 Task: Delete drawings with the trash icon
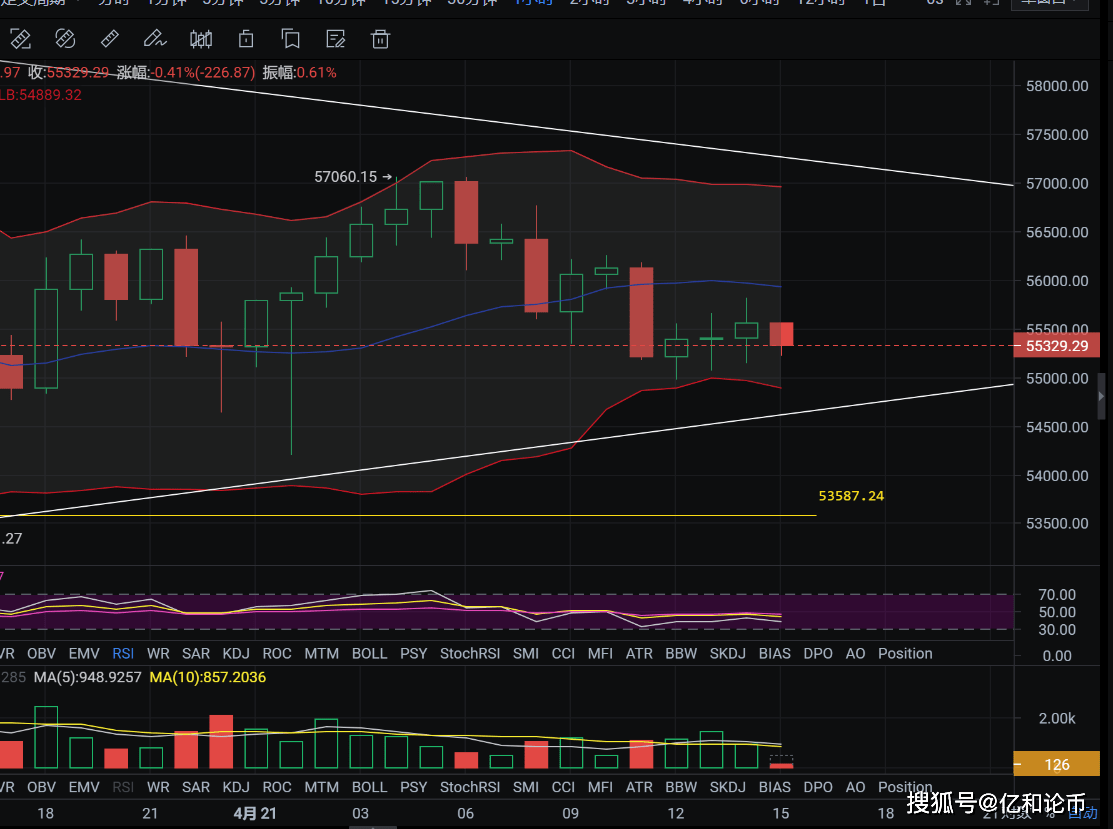click(x=380, y=40)
